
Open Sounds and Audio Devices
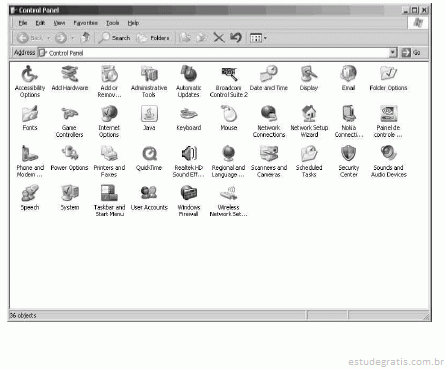[x=389, y=161]
